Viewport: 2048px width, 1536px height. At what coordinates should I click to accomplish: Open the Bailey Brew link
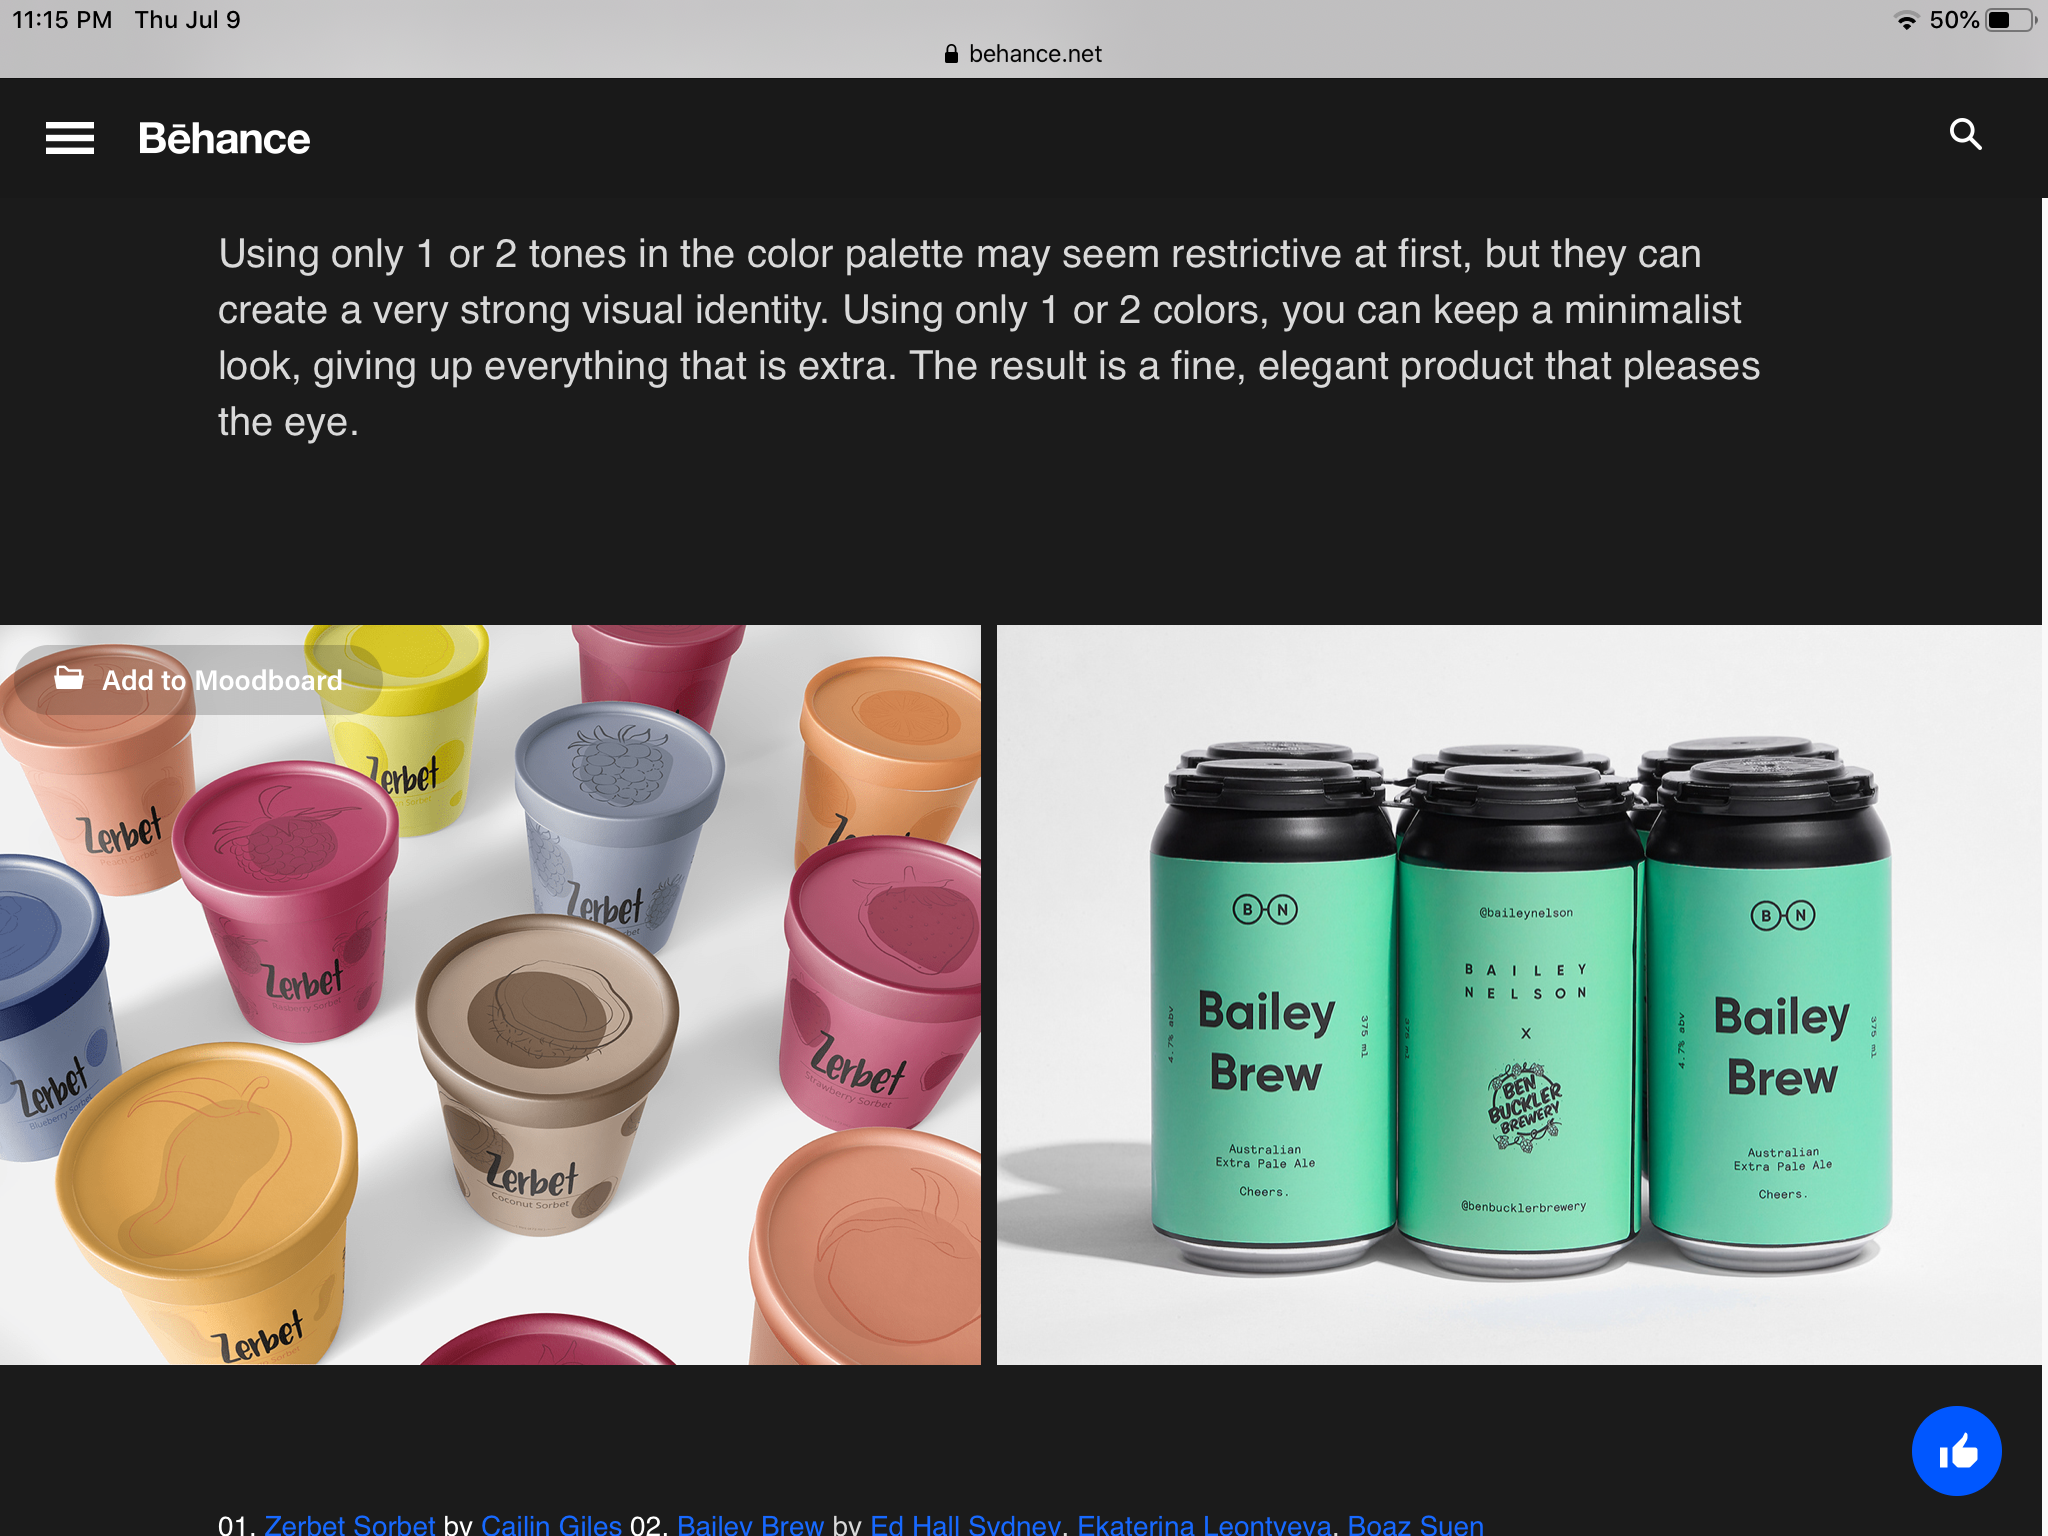750,1524
